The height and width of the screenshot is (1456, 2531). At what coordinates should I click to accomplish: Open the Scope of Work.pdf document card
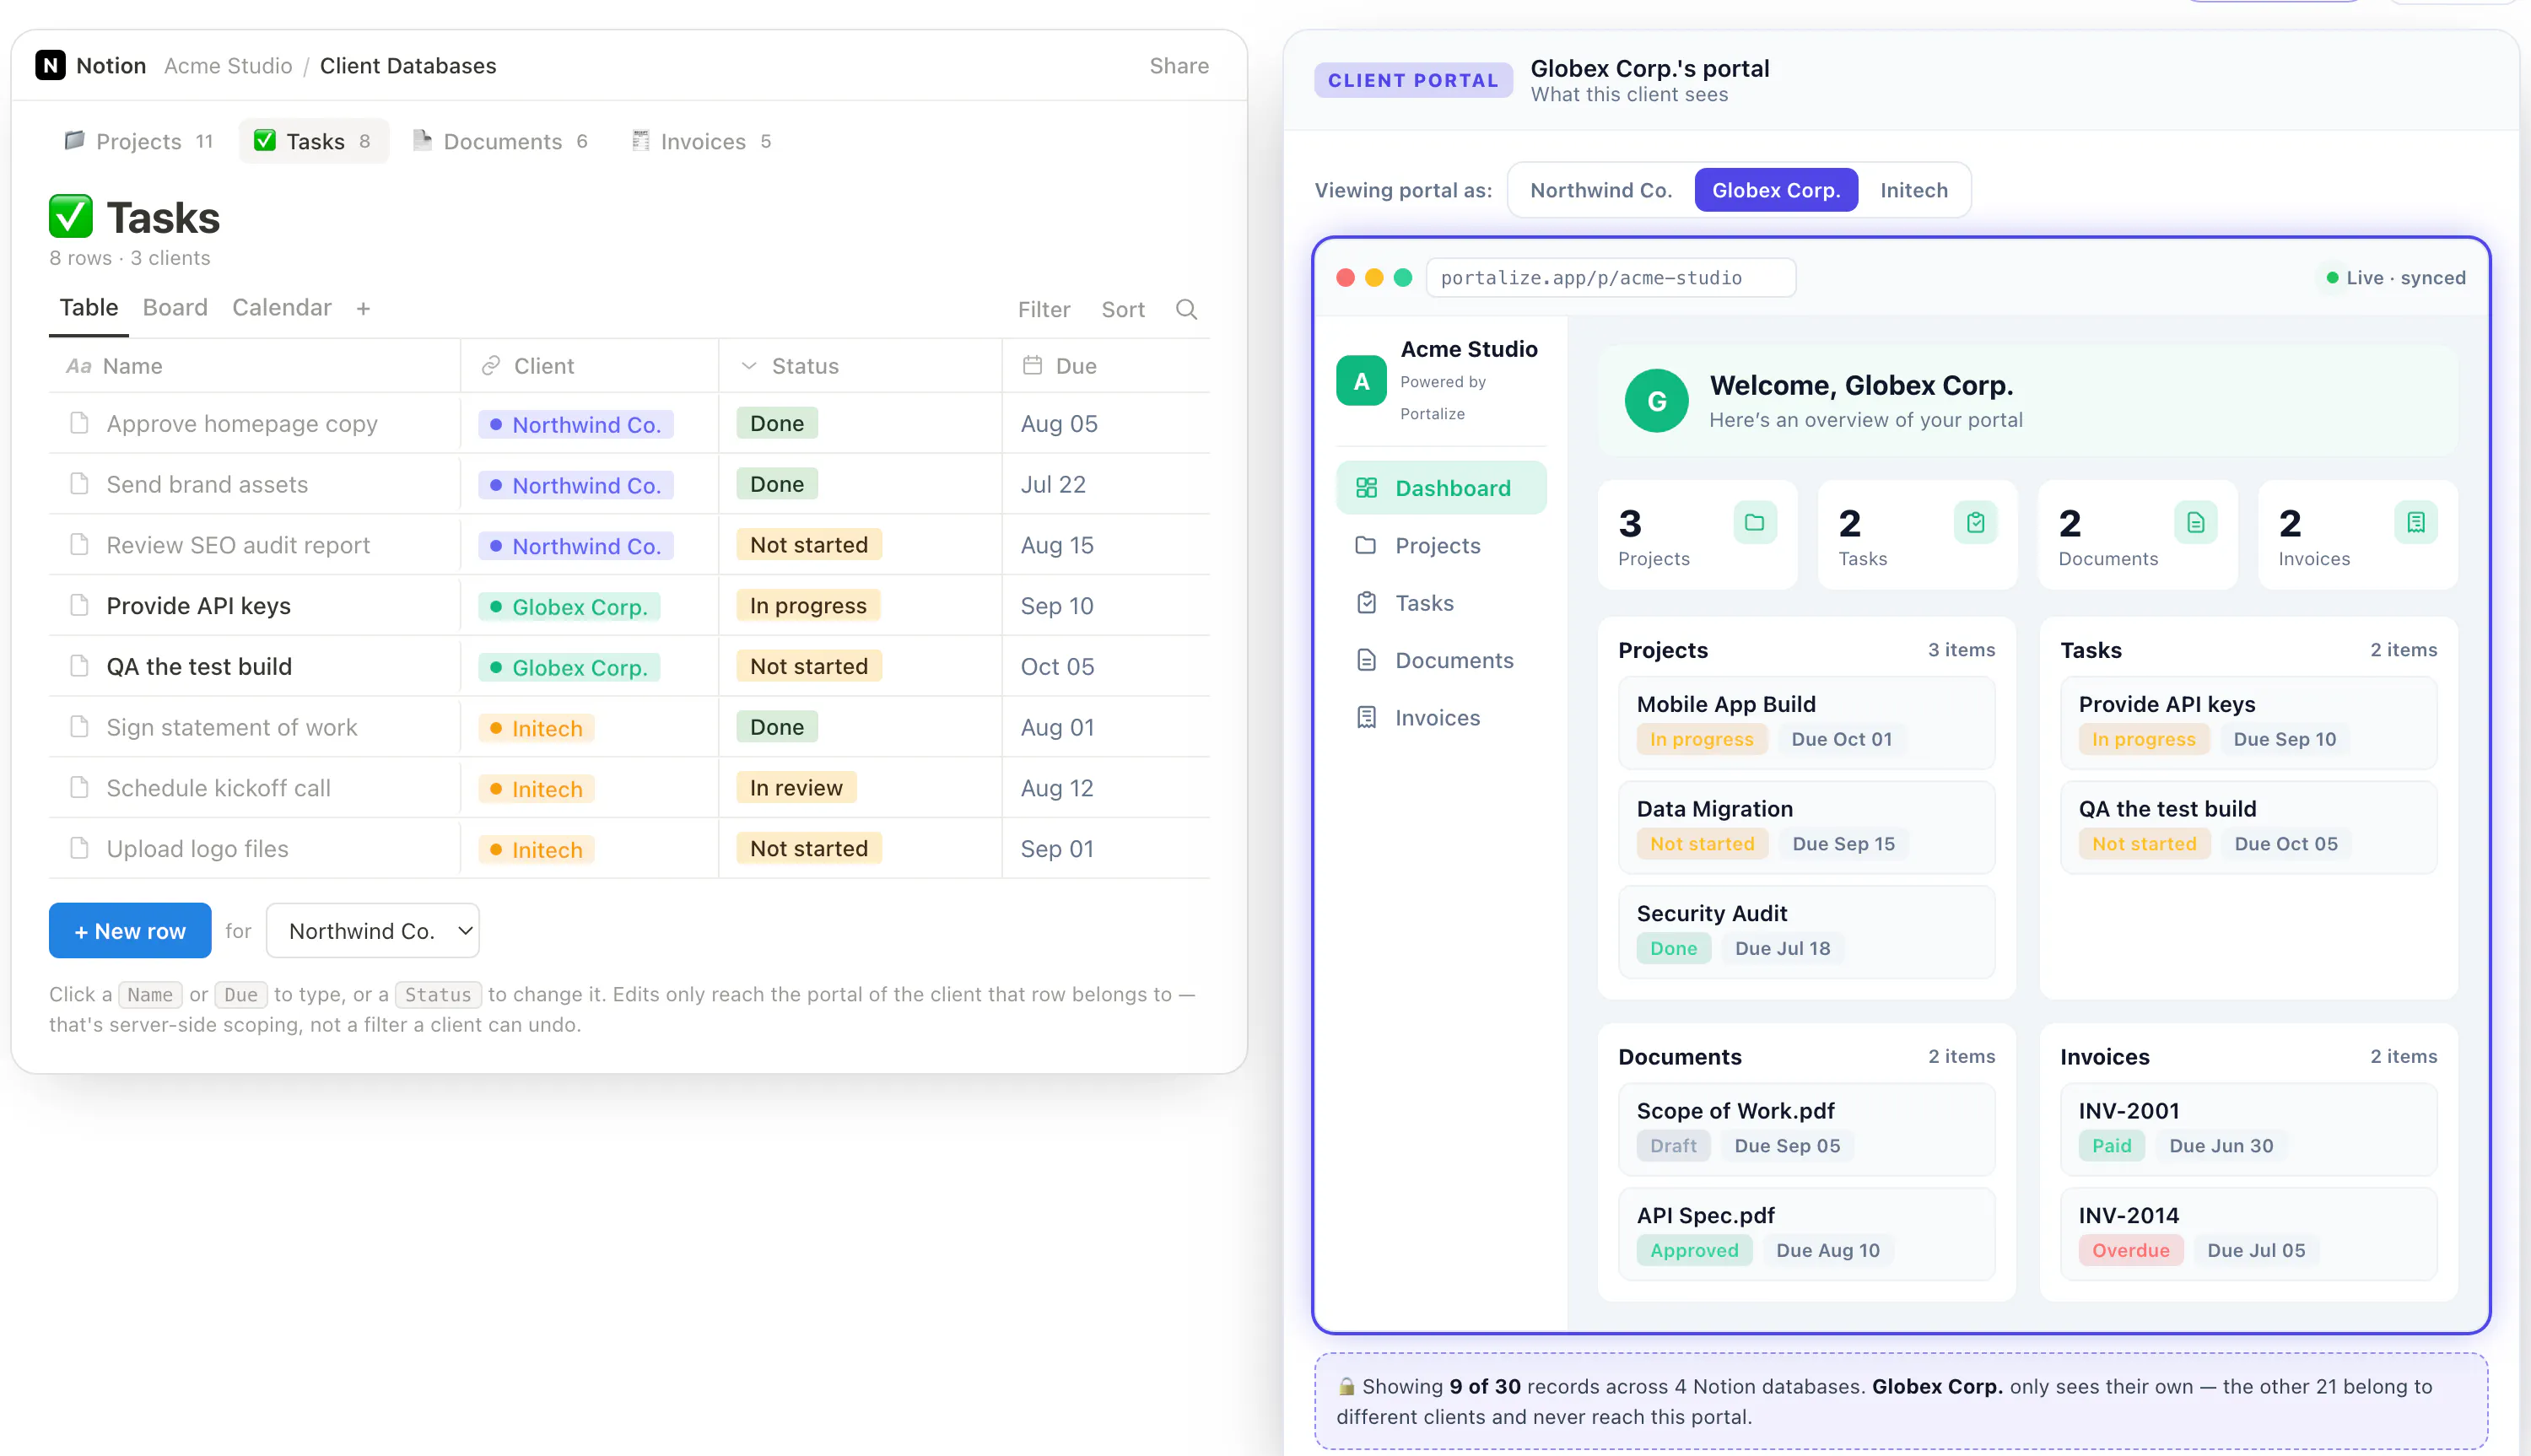pyautogui.click(x=1806, y=1130)
